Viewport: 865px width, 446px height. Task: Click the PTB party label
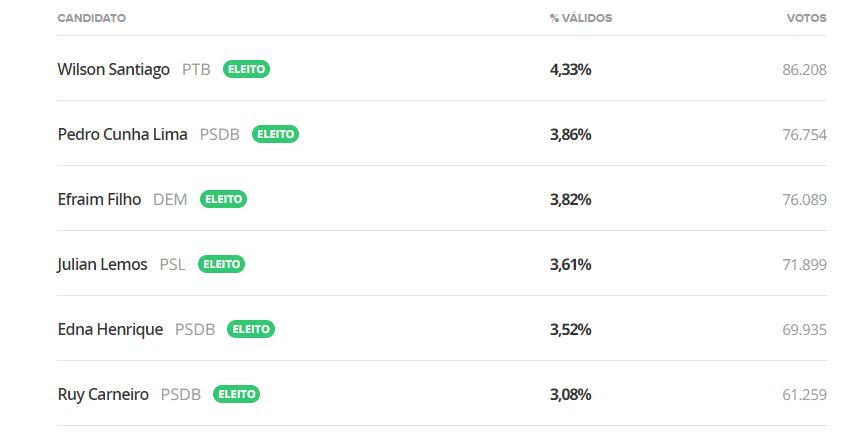[196, 70]
